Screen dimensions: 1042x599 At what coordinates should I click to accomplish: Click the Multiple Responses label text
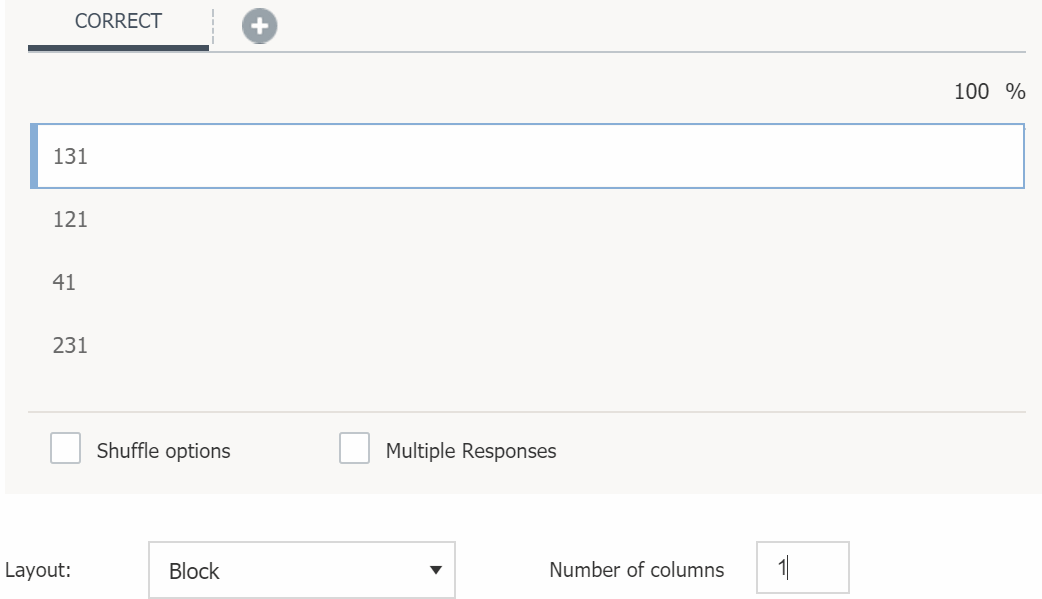(471, 451)
